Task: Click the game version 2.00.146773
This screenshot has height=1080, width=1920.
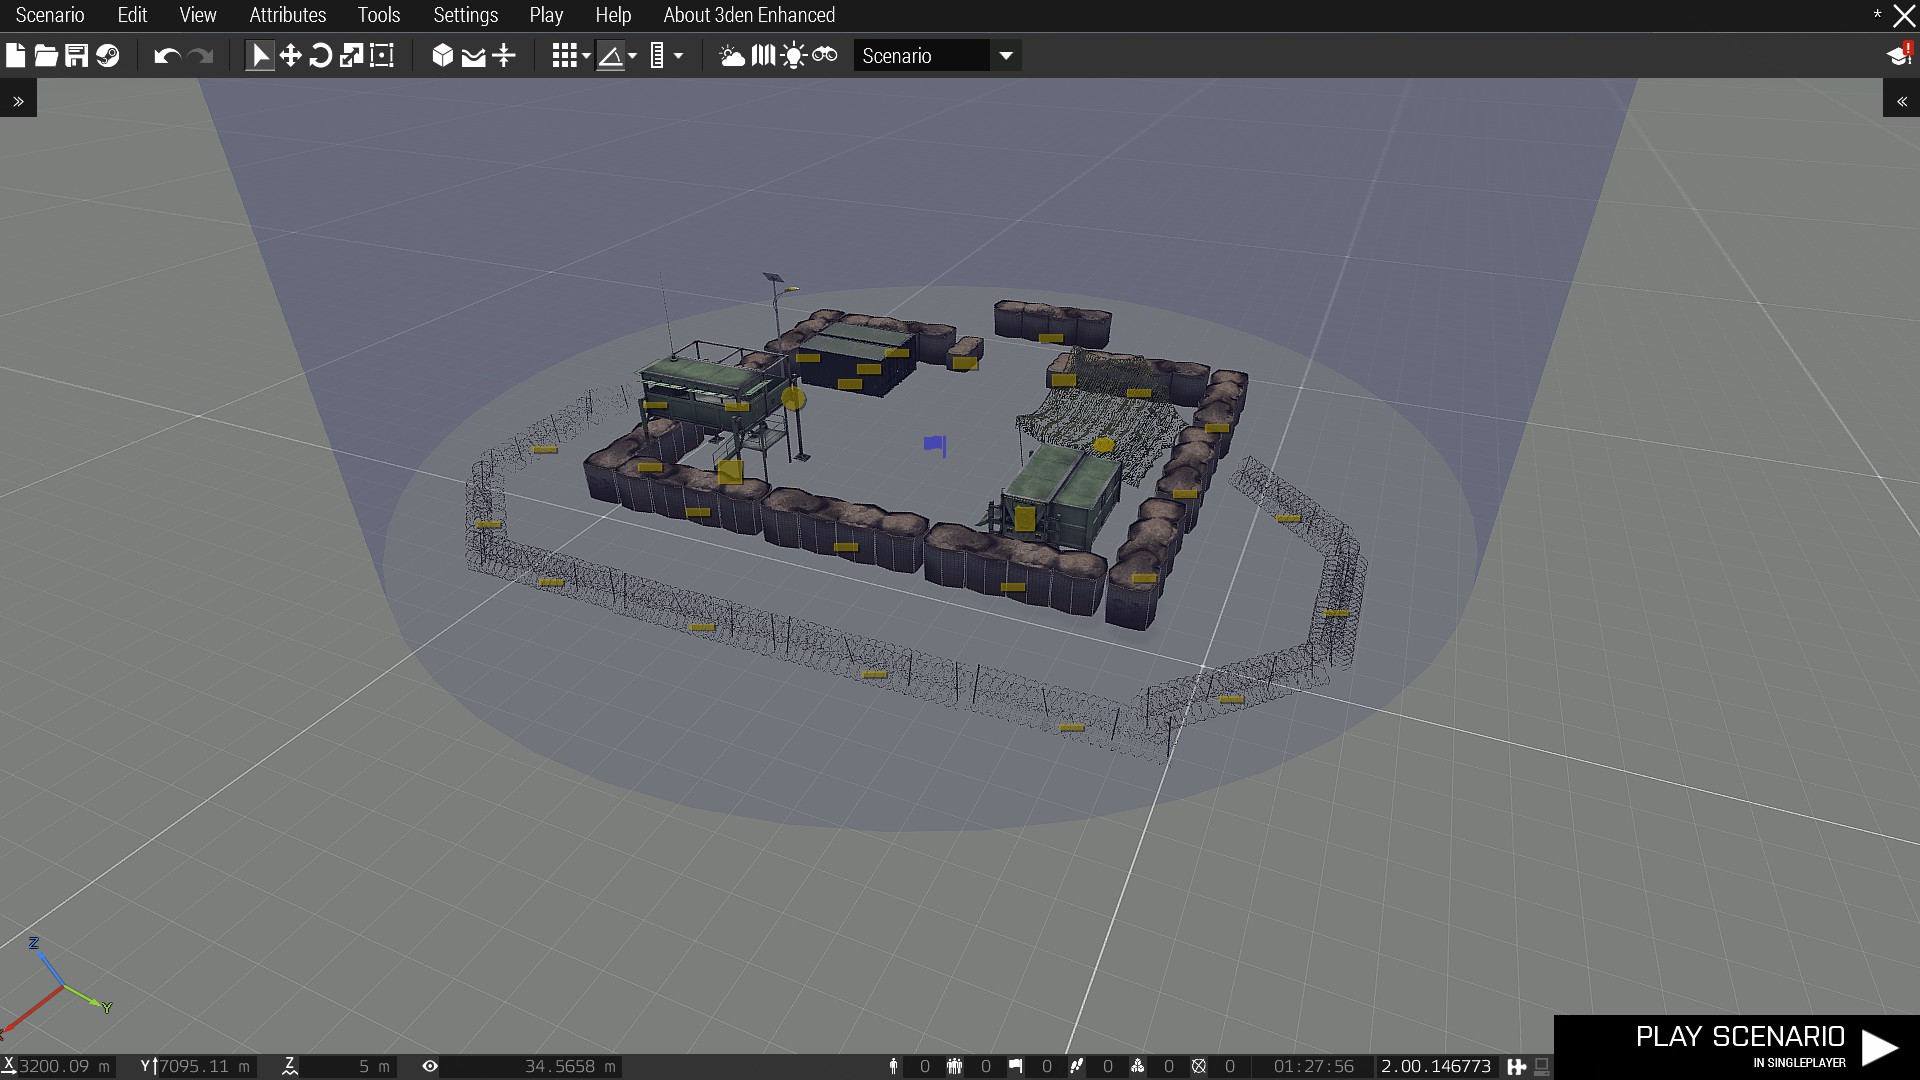Action: (1436, 1067)
